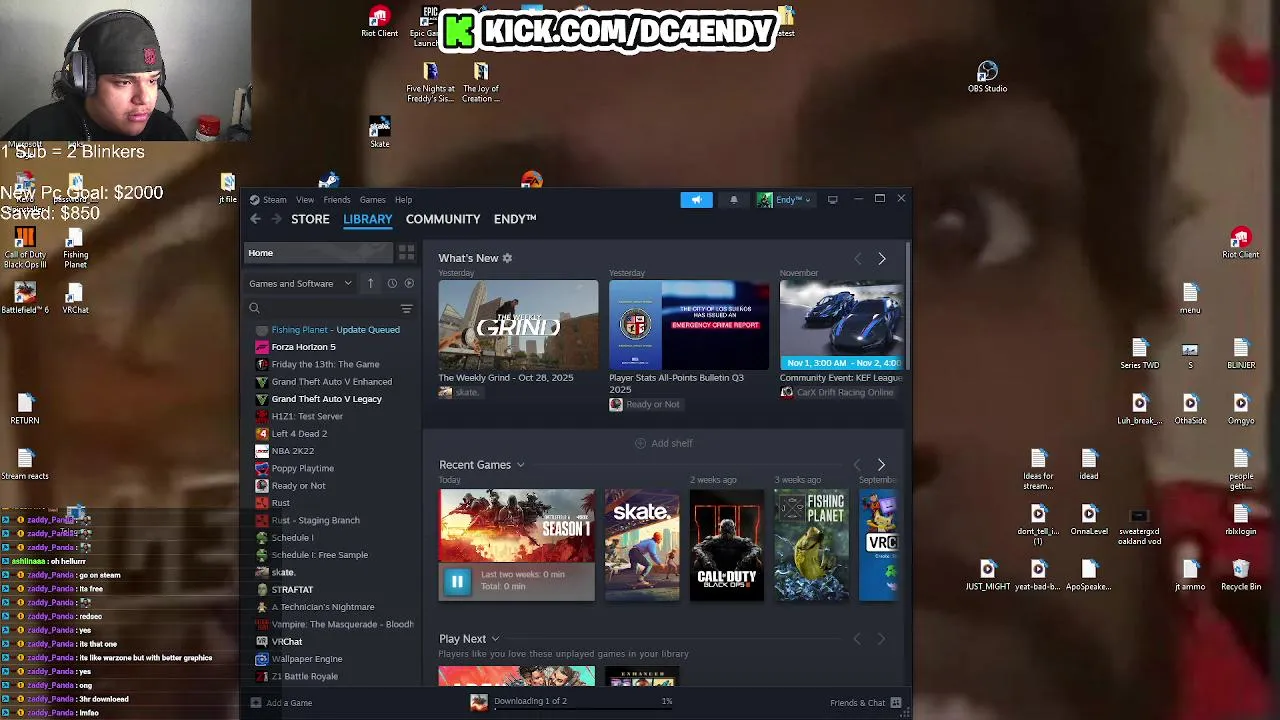Open the Games menu

[372, 200]
